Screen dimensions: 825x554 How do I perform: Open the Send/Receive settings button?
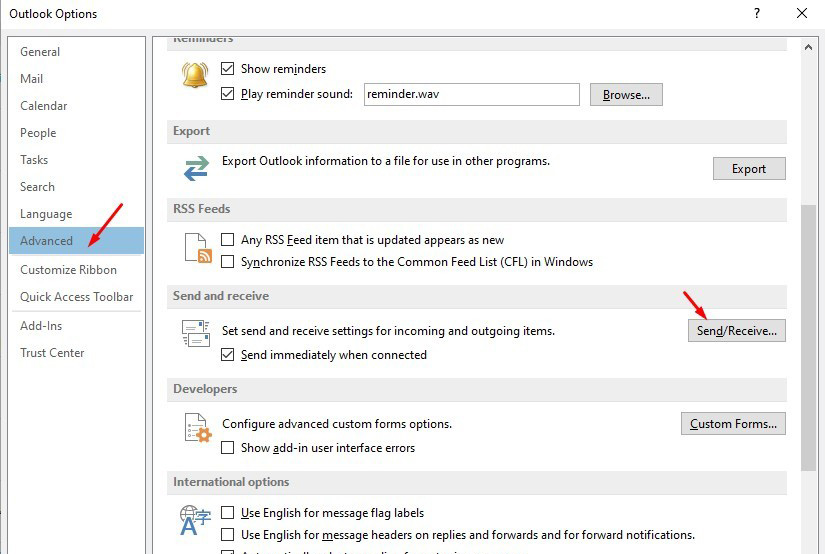(736, 331)
